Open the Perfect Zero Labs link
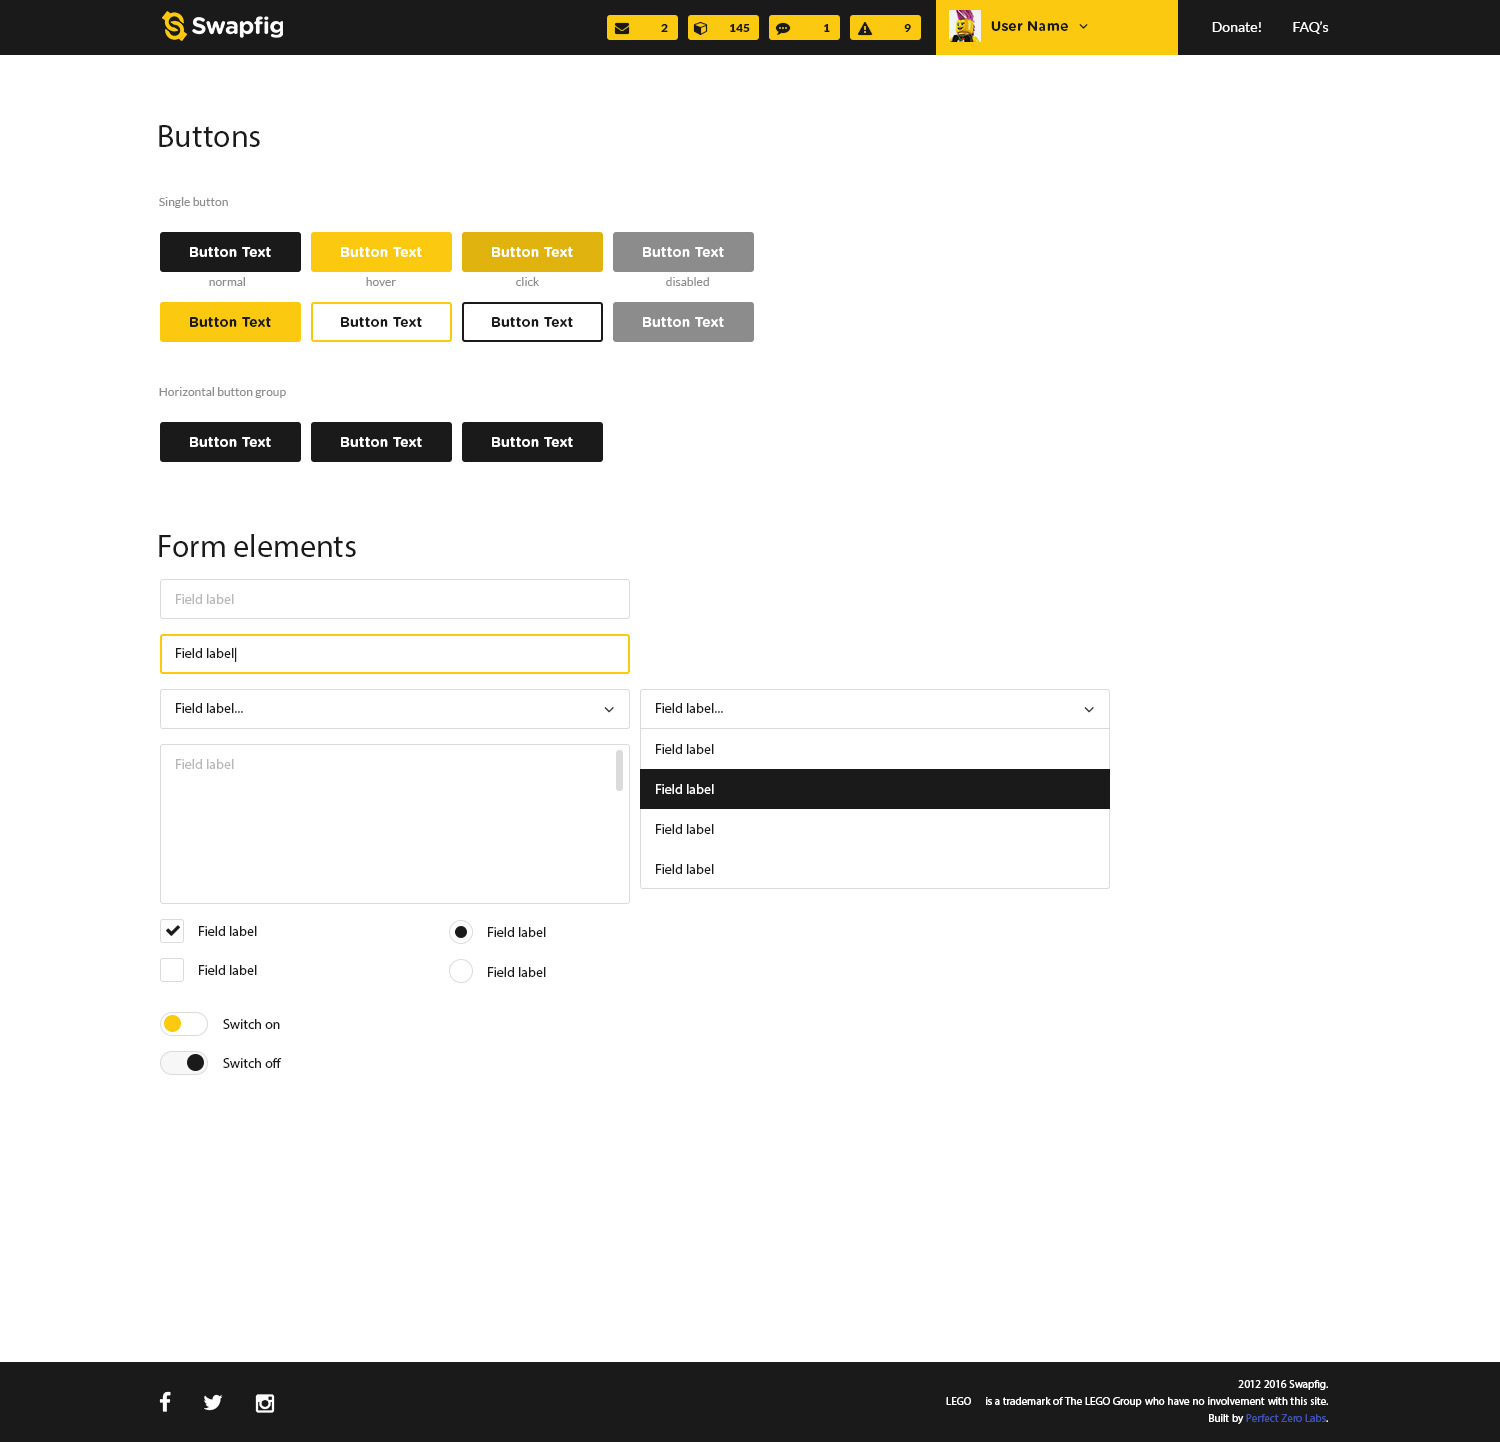The width and height of the screenshot is (1500, 1442). pos(1286,1418)
